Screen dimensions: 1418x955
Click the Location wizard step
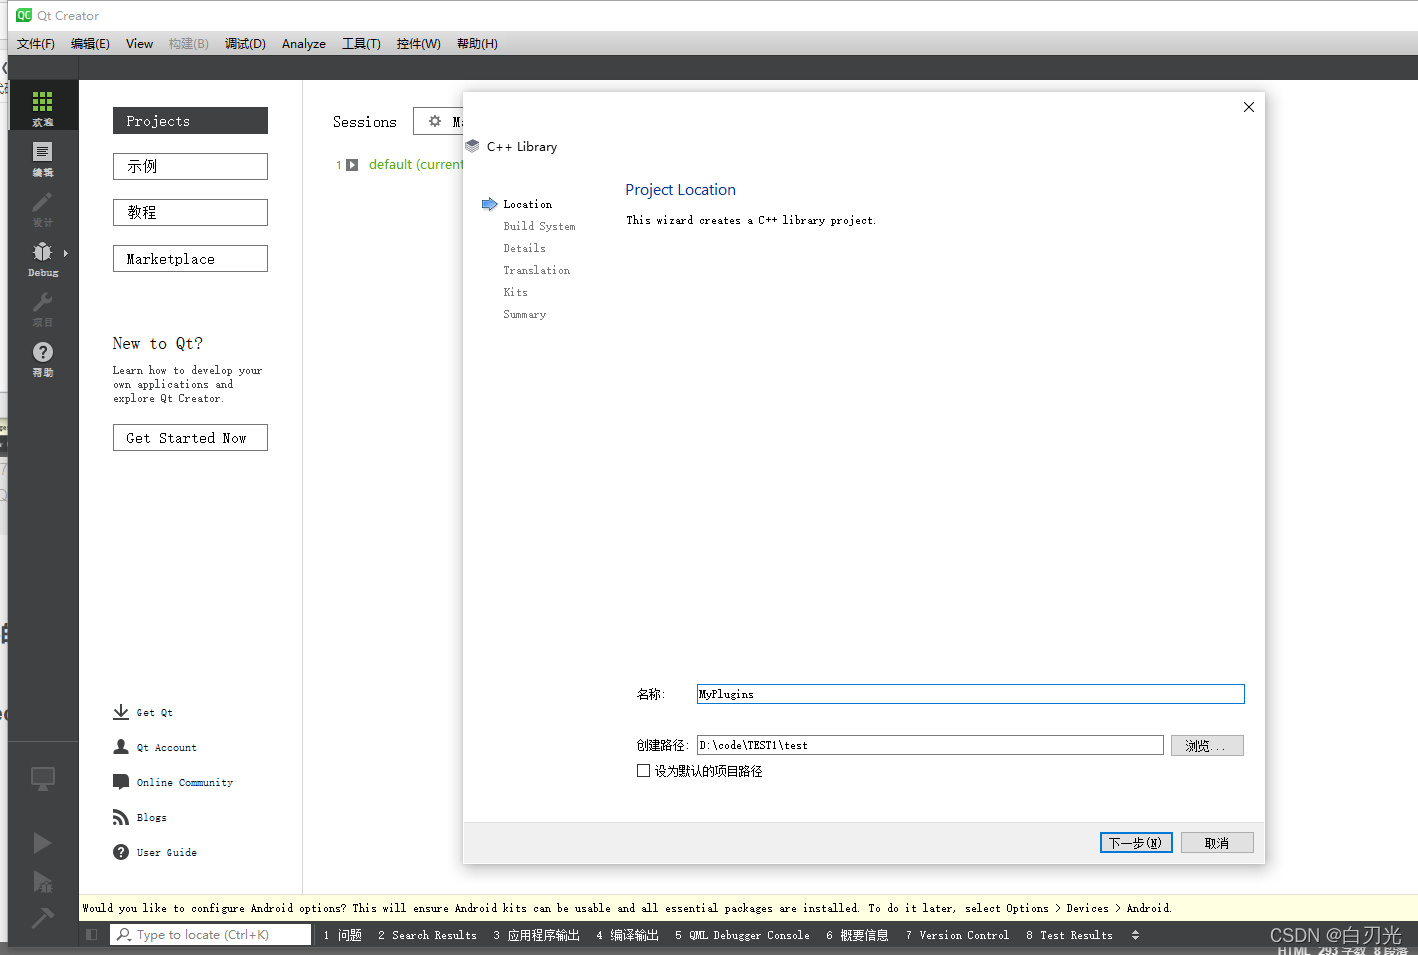[527, 204]
